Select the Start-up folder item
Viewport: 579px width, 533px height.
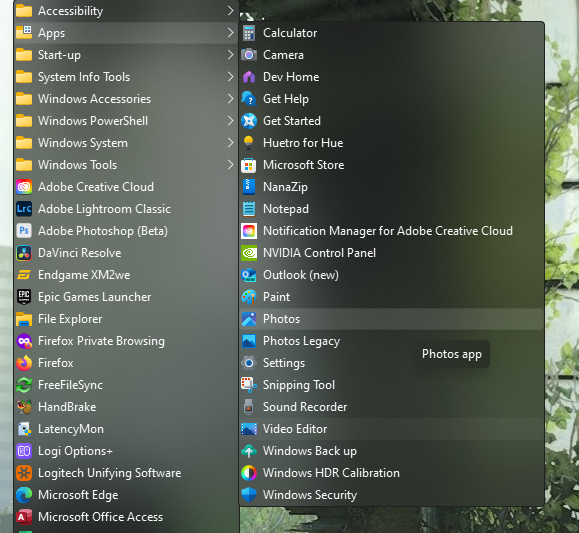[126, 55]
